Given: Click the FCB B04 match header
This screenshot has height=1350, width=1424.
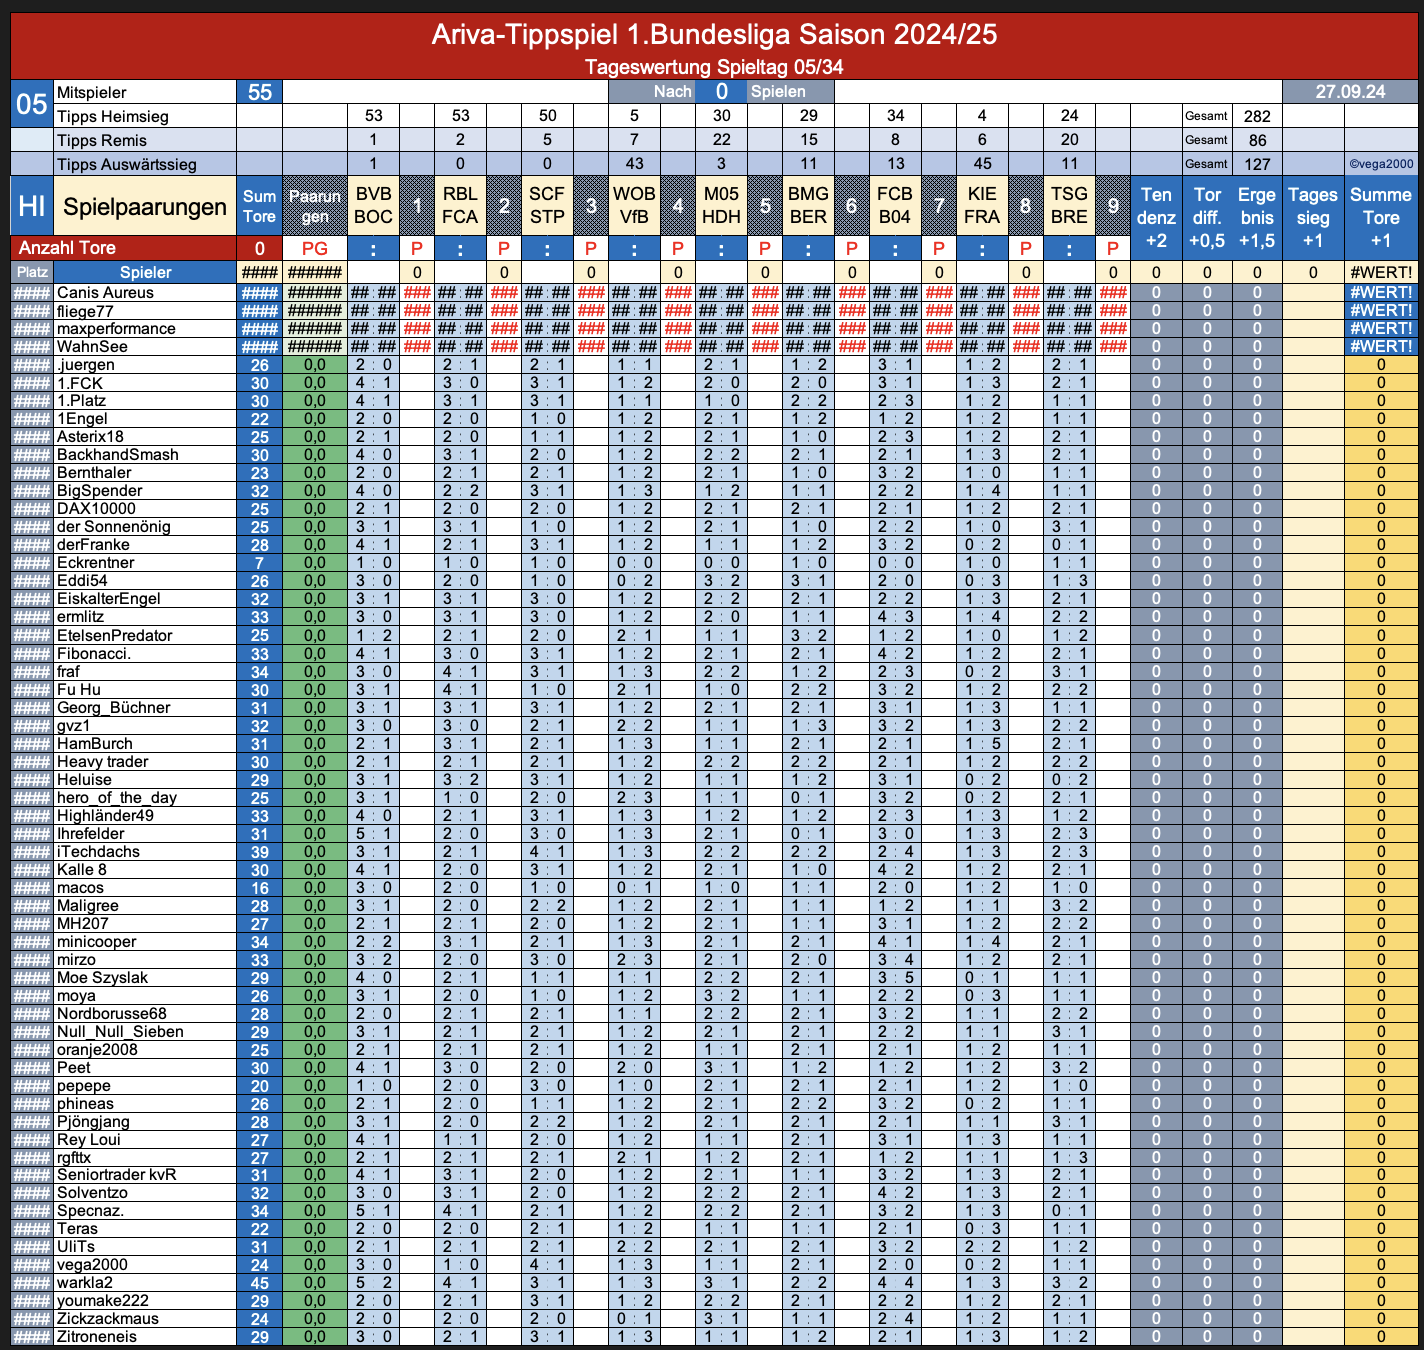Looking at the screenshot, I should click(895, 206).
